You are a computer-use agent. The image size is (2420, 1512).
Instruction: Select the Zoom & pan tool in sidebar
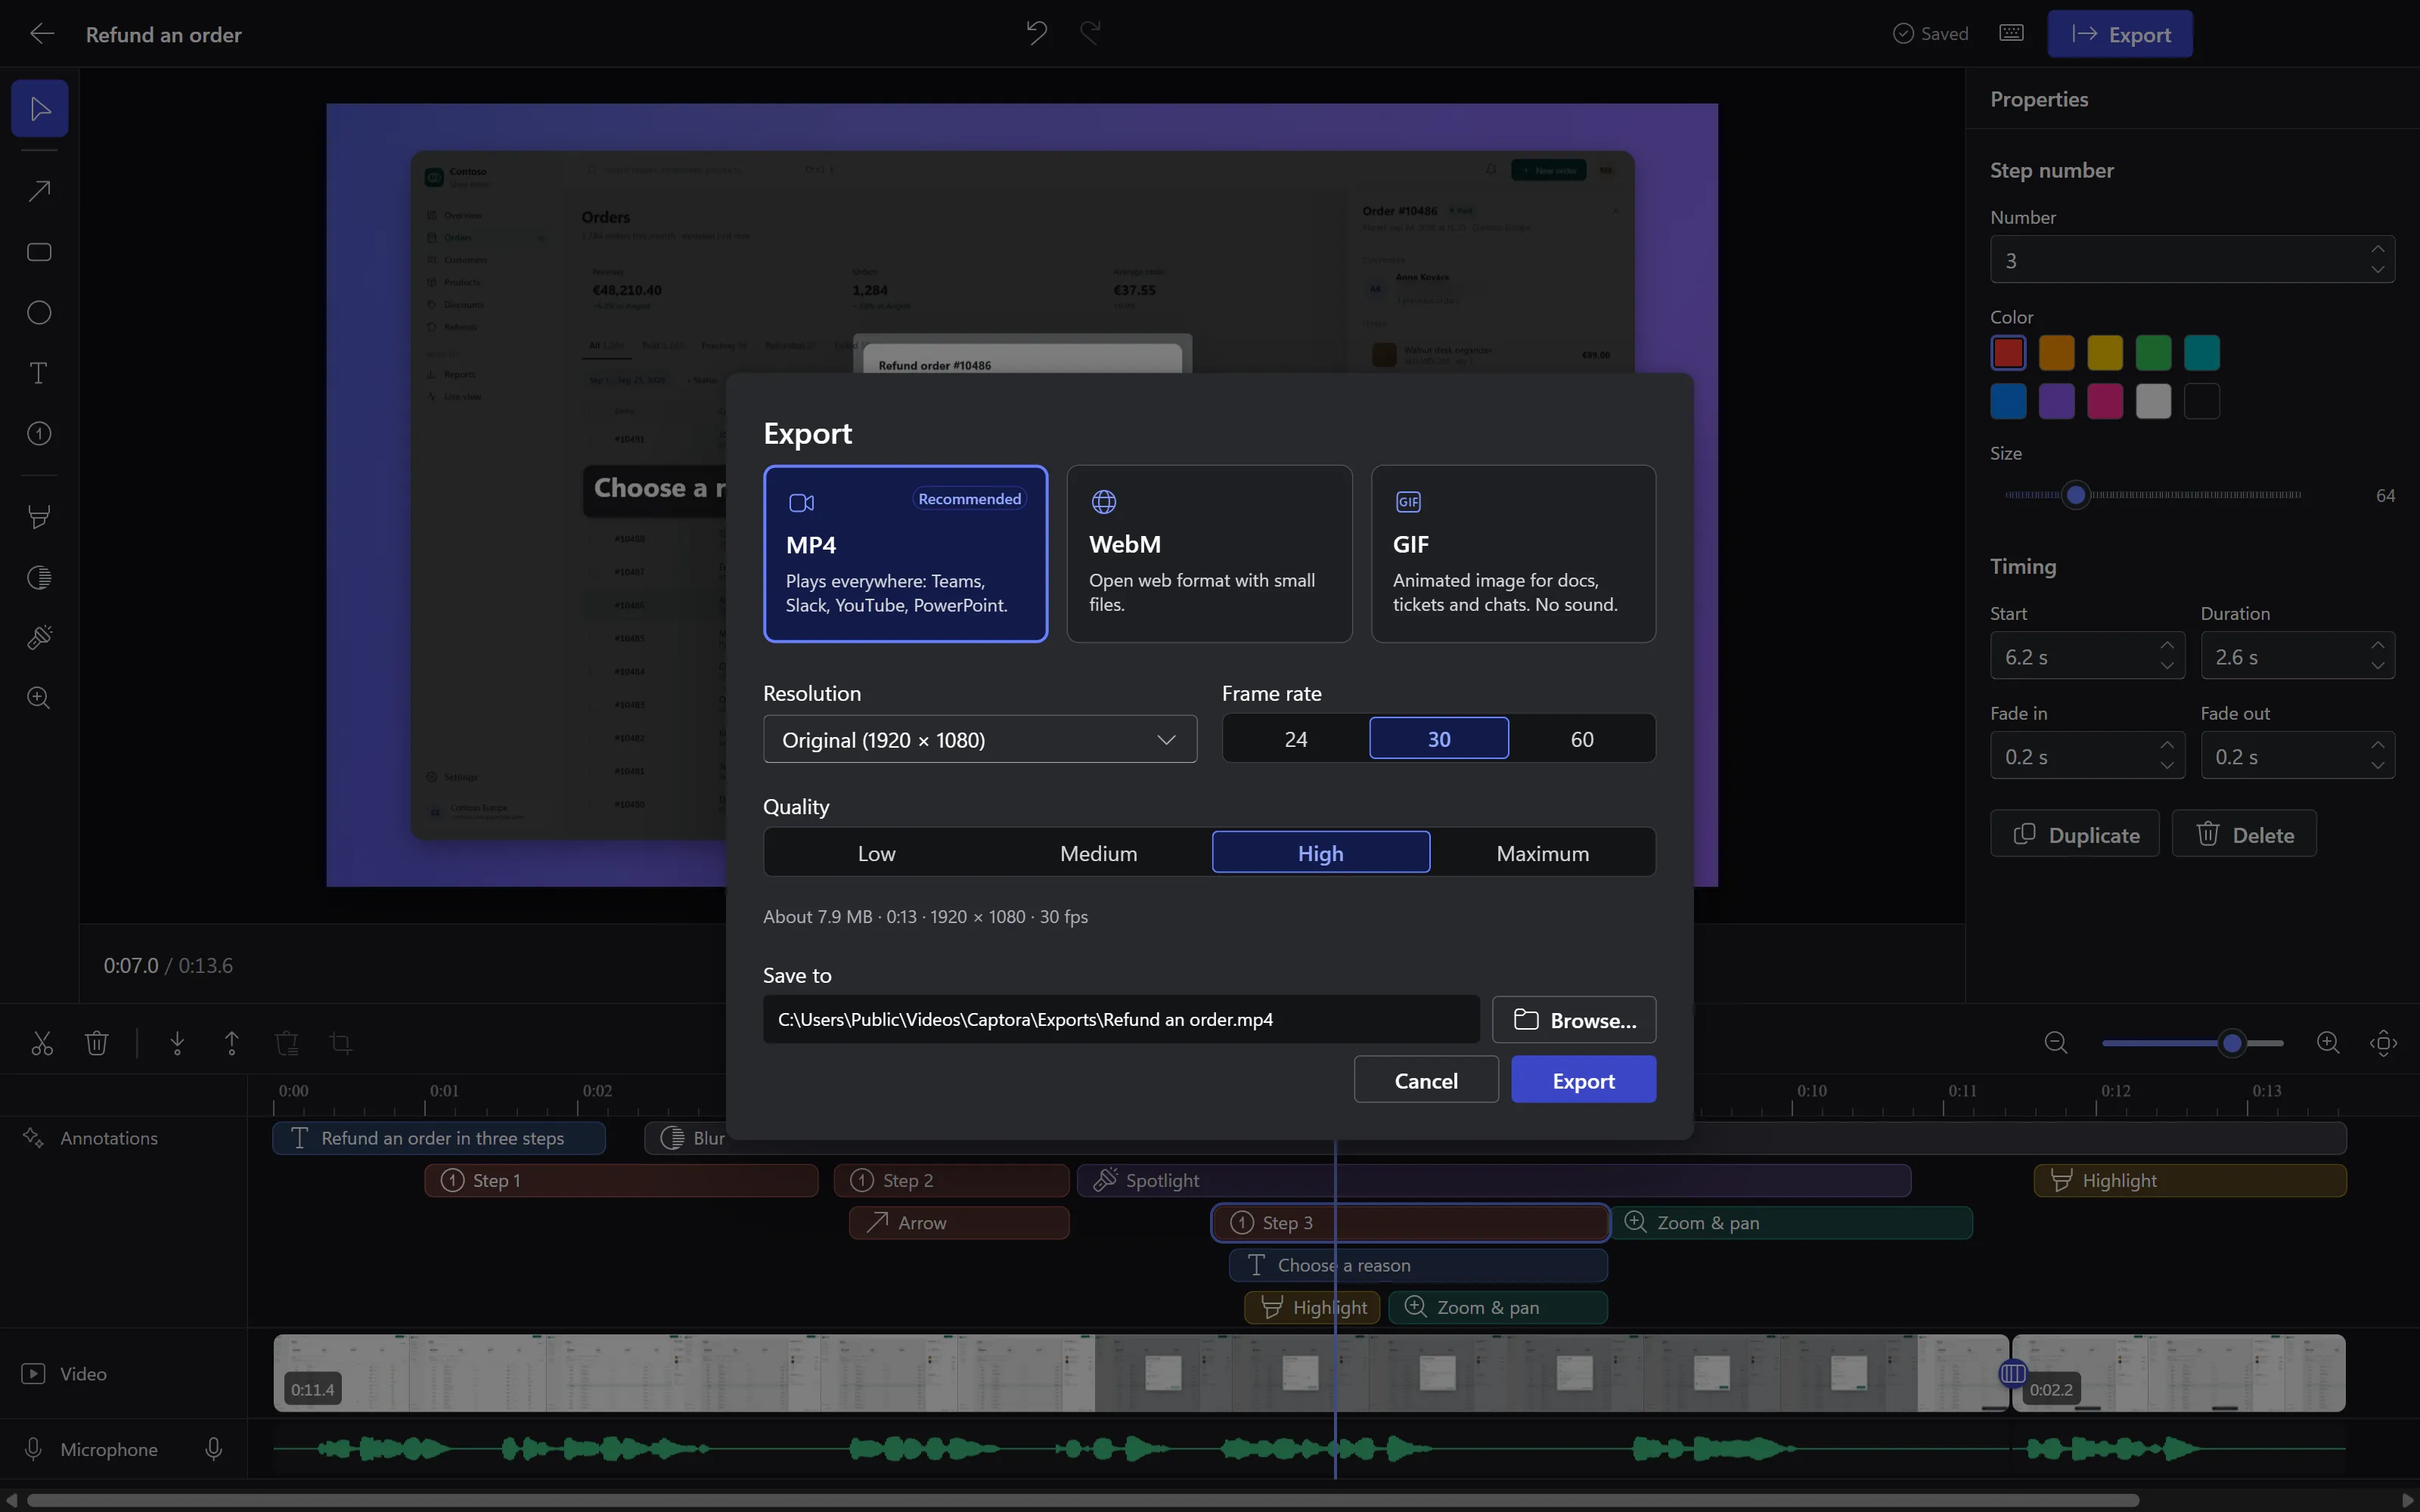pyautogui.click(x=40, y=698)
